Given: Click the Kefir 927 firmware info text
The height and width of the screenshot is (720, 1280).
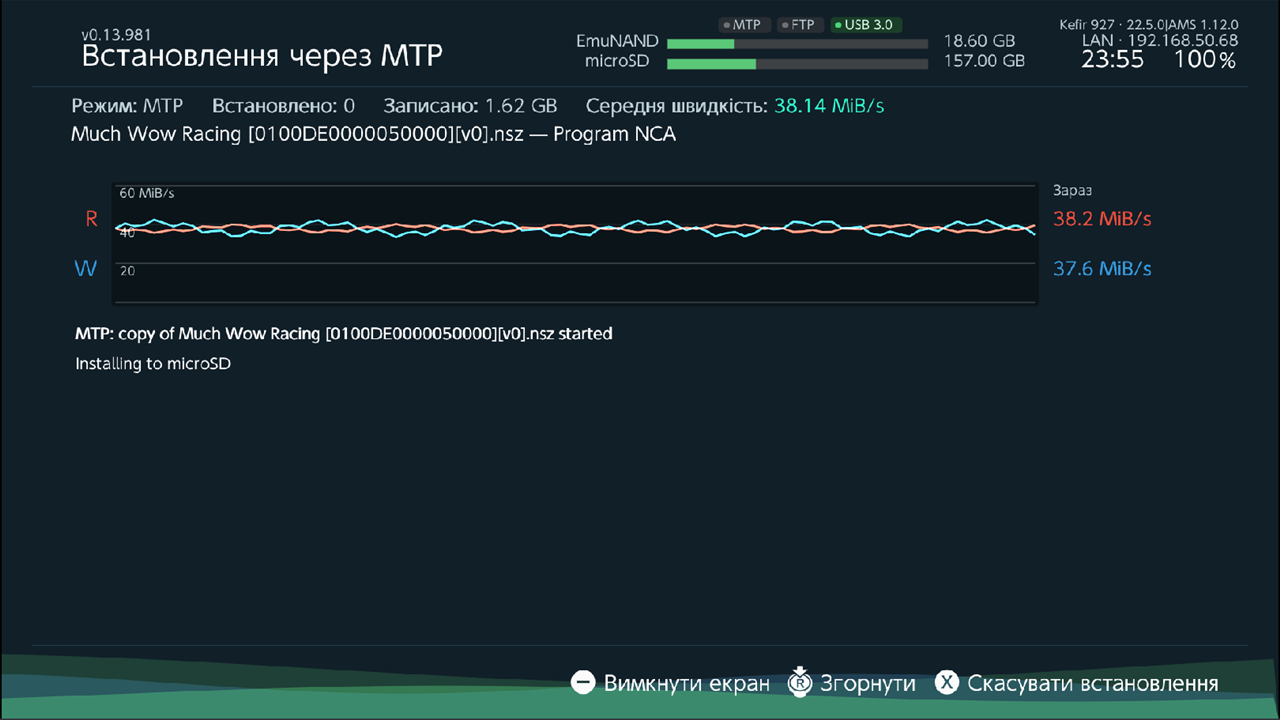Looking at the screenshot, I should click(1149, 24).
